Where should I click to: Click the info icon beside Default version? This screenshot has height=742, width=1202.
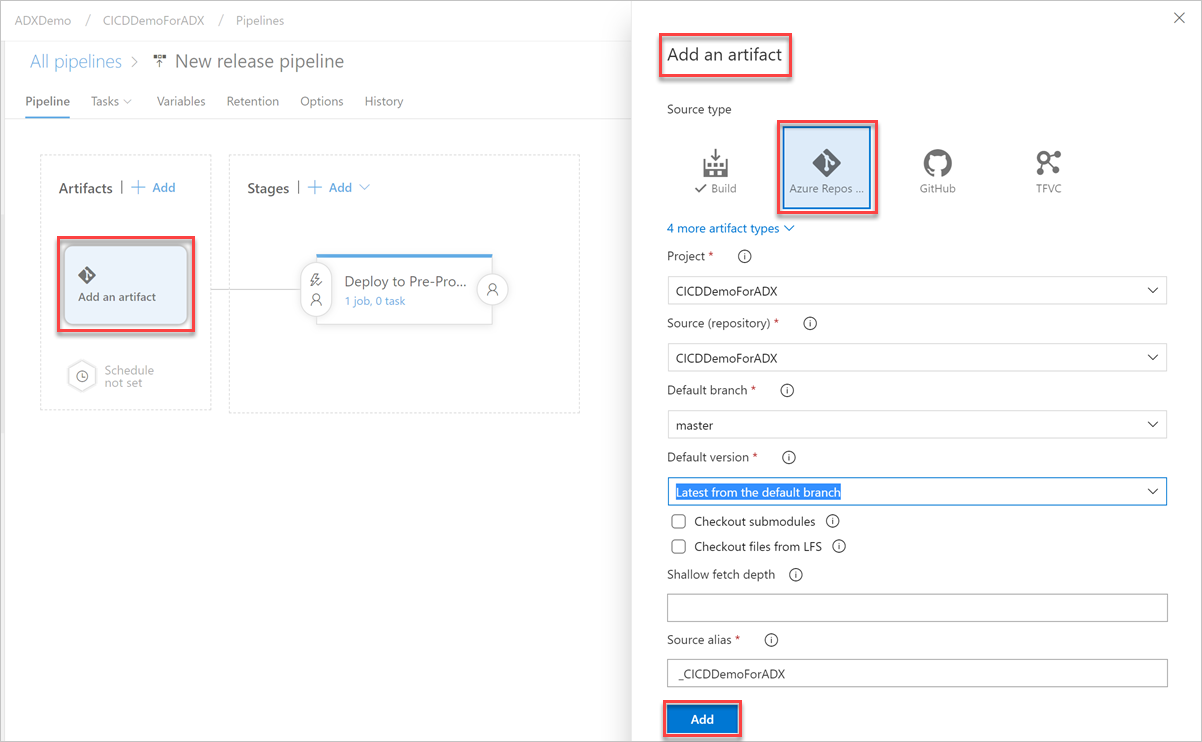point(788,457)
